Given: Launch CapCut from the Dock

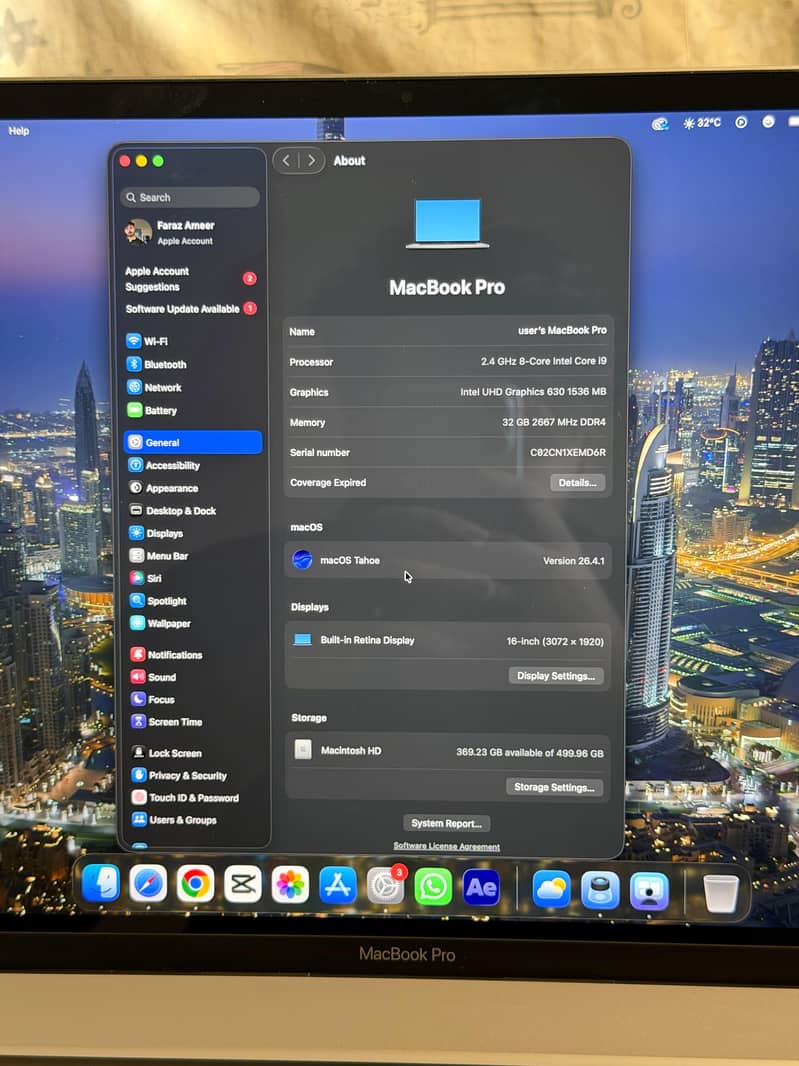Looking at the screenshot, I should tap(243, 884).
